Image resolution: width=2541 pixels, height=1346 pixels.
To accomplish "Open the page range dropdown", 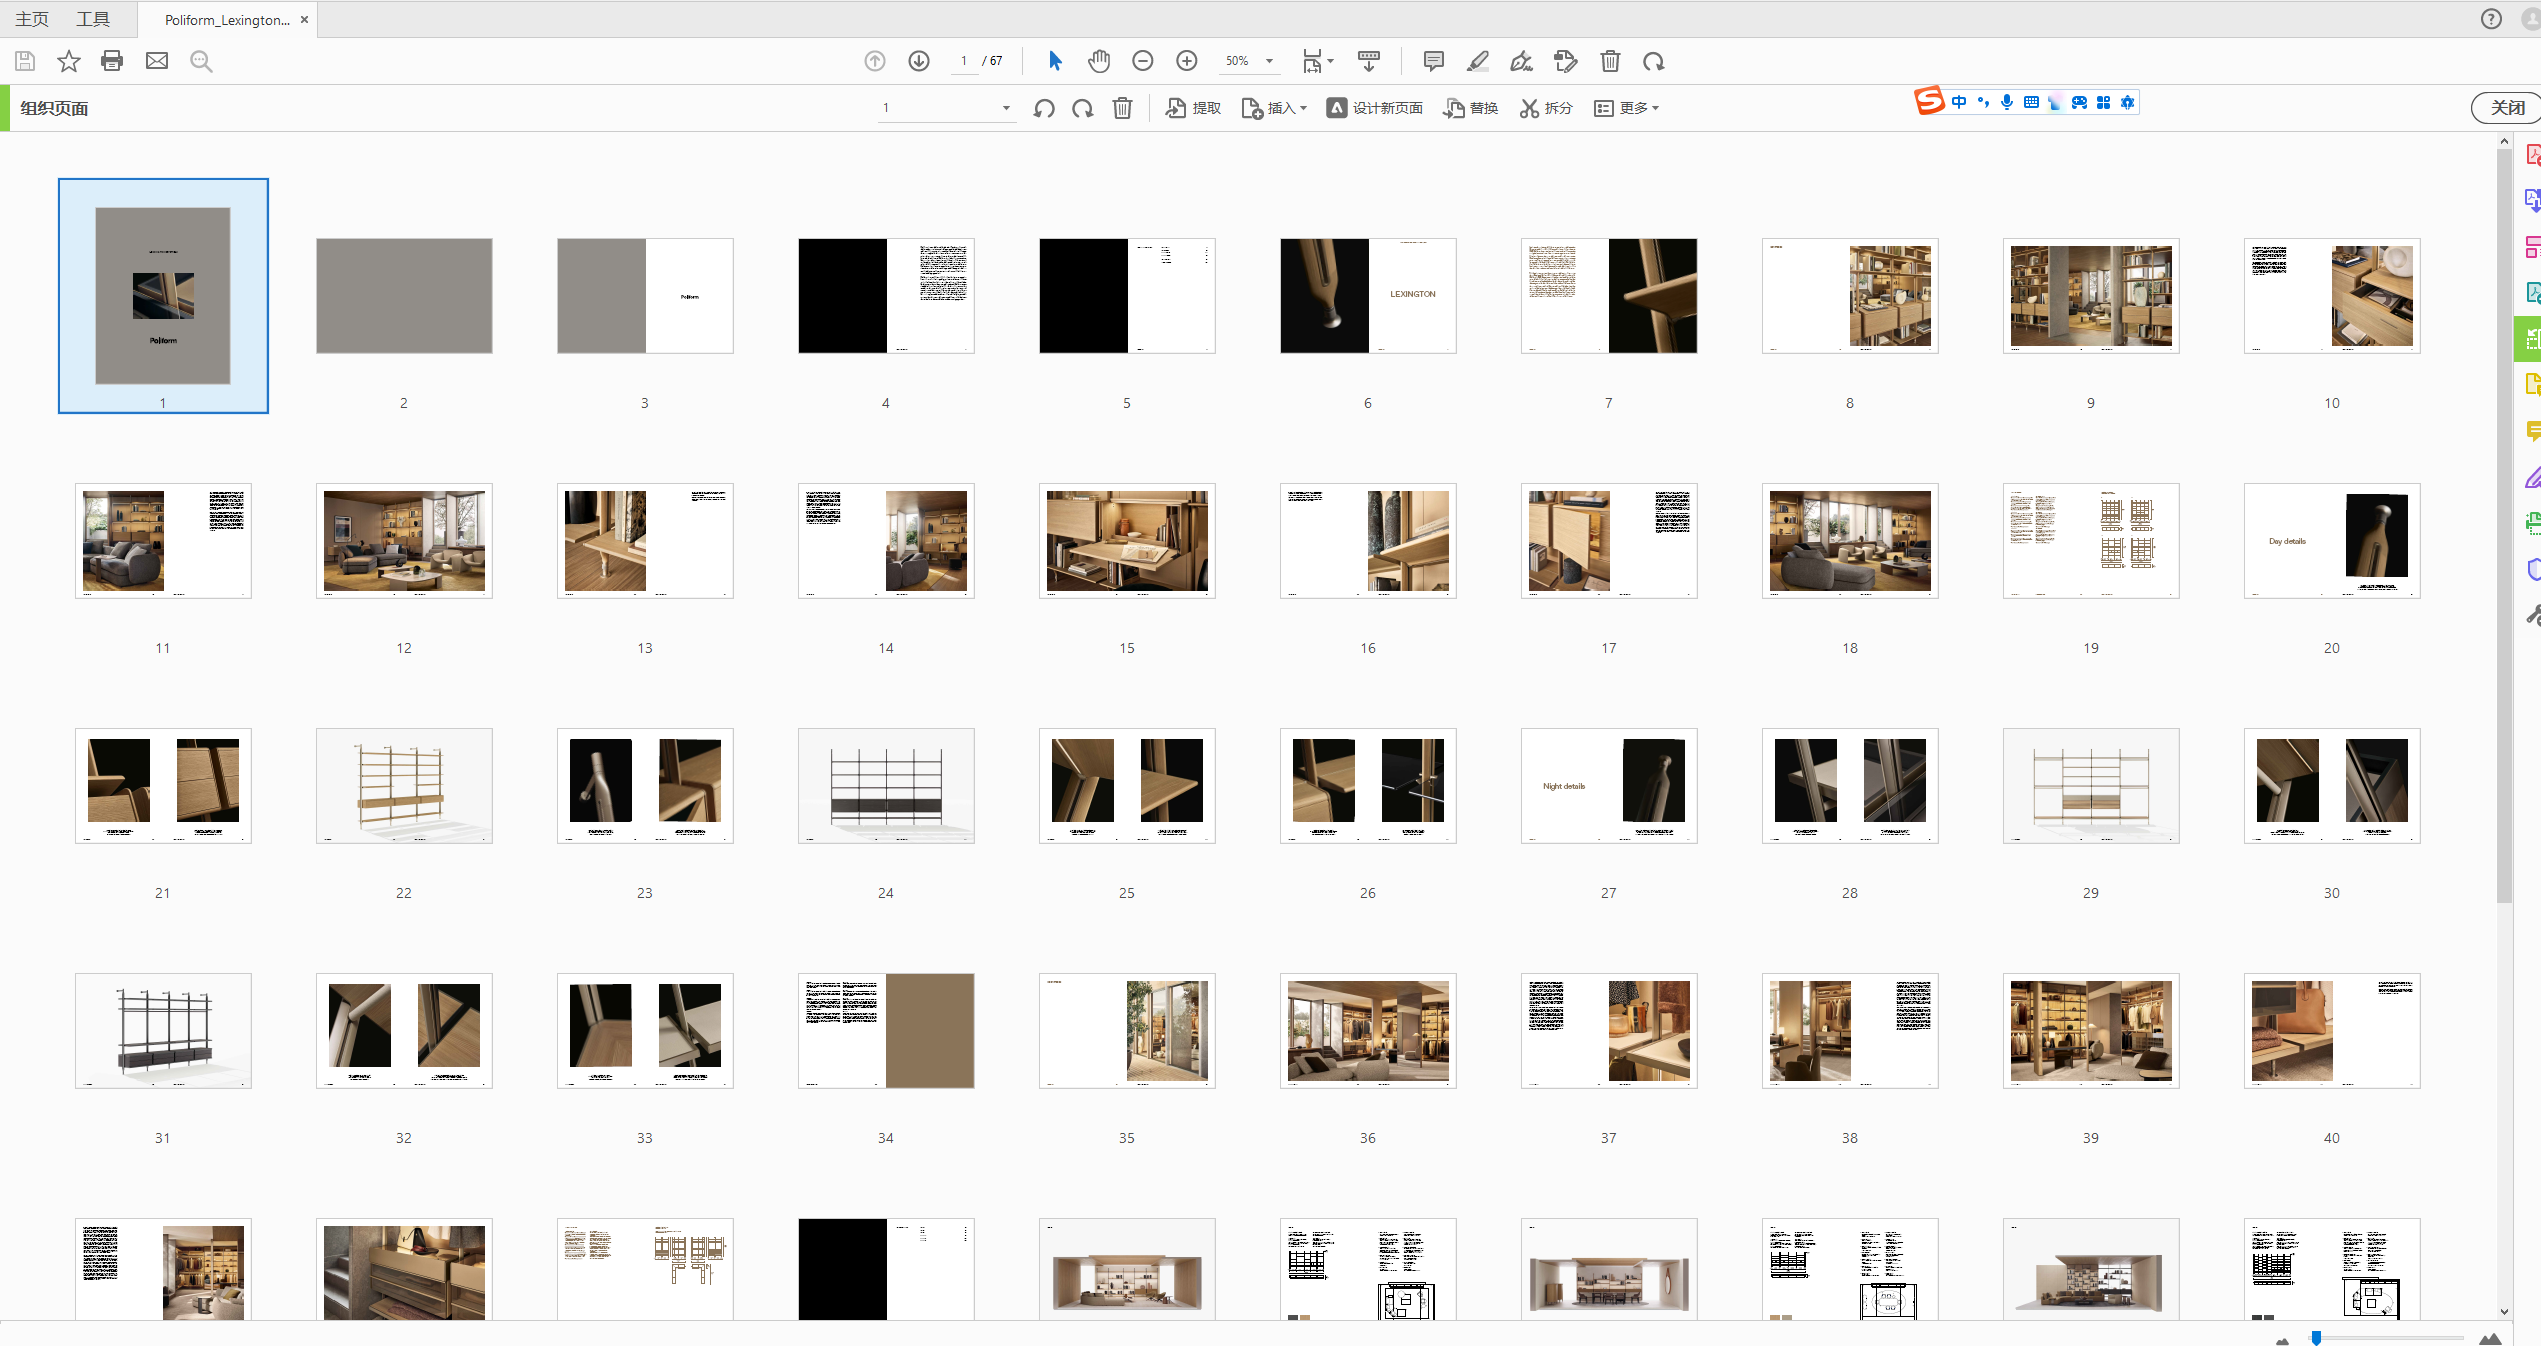I will click(x=947, y=108).
